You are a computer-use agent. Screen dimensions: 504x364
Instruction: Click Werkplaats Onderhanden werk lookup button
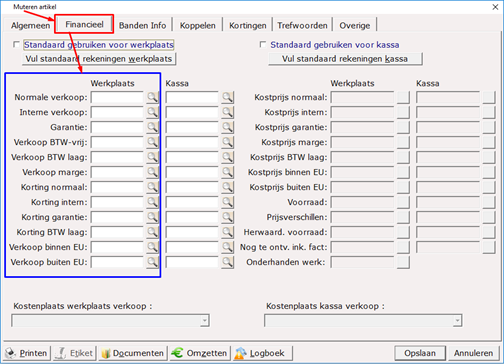tap(403, 262)
